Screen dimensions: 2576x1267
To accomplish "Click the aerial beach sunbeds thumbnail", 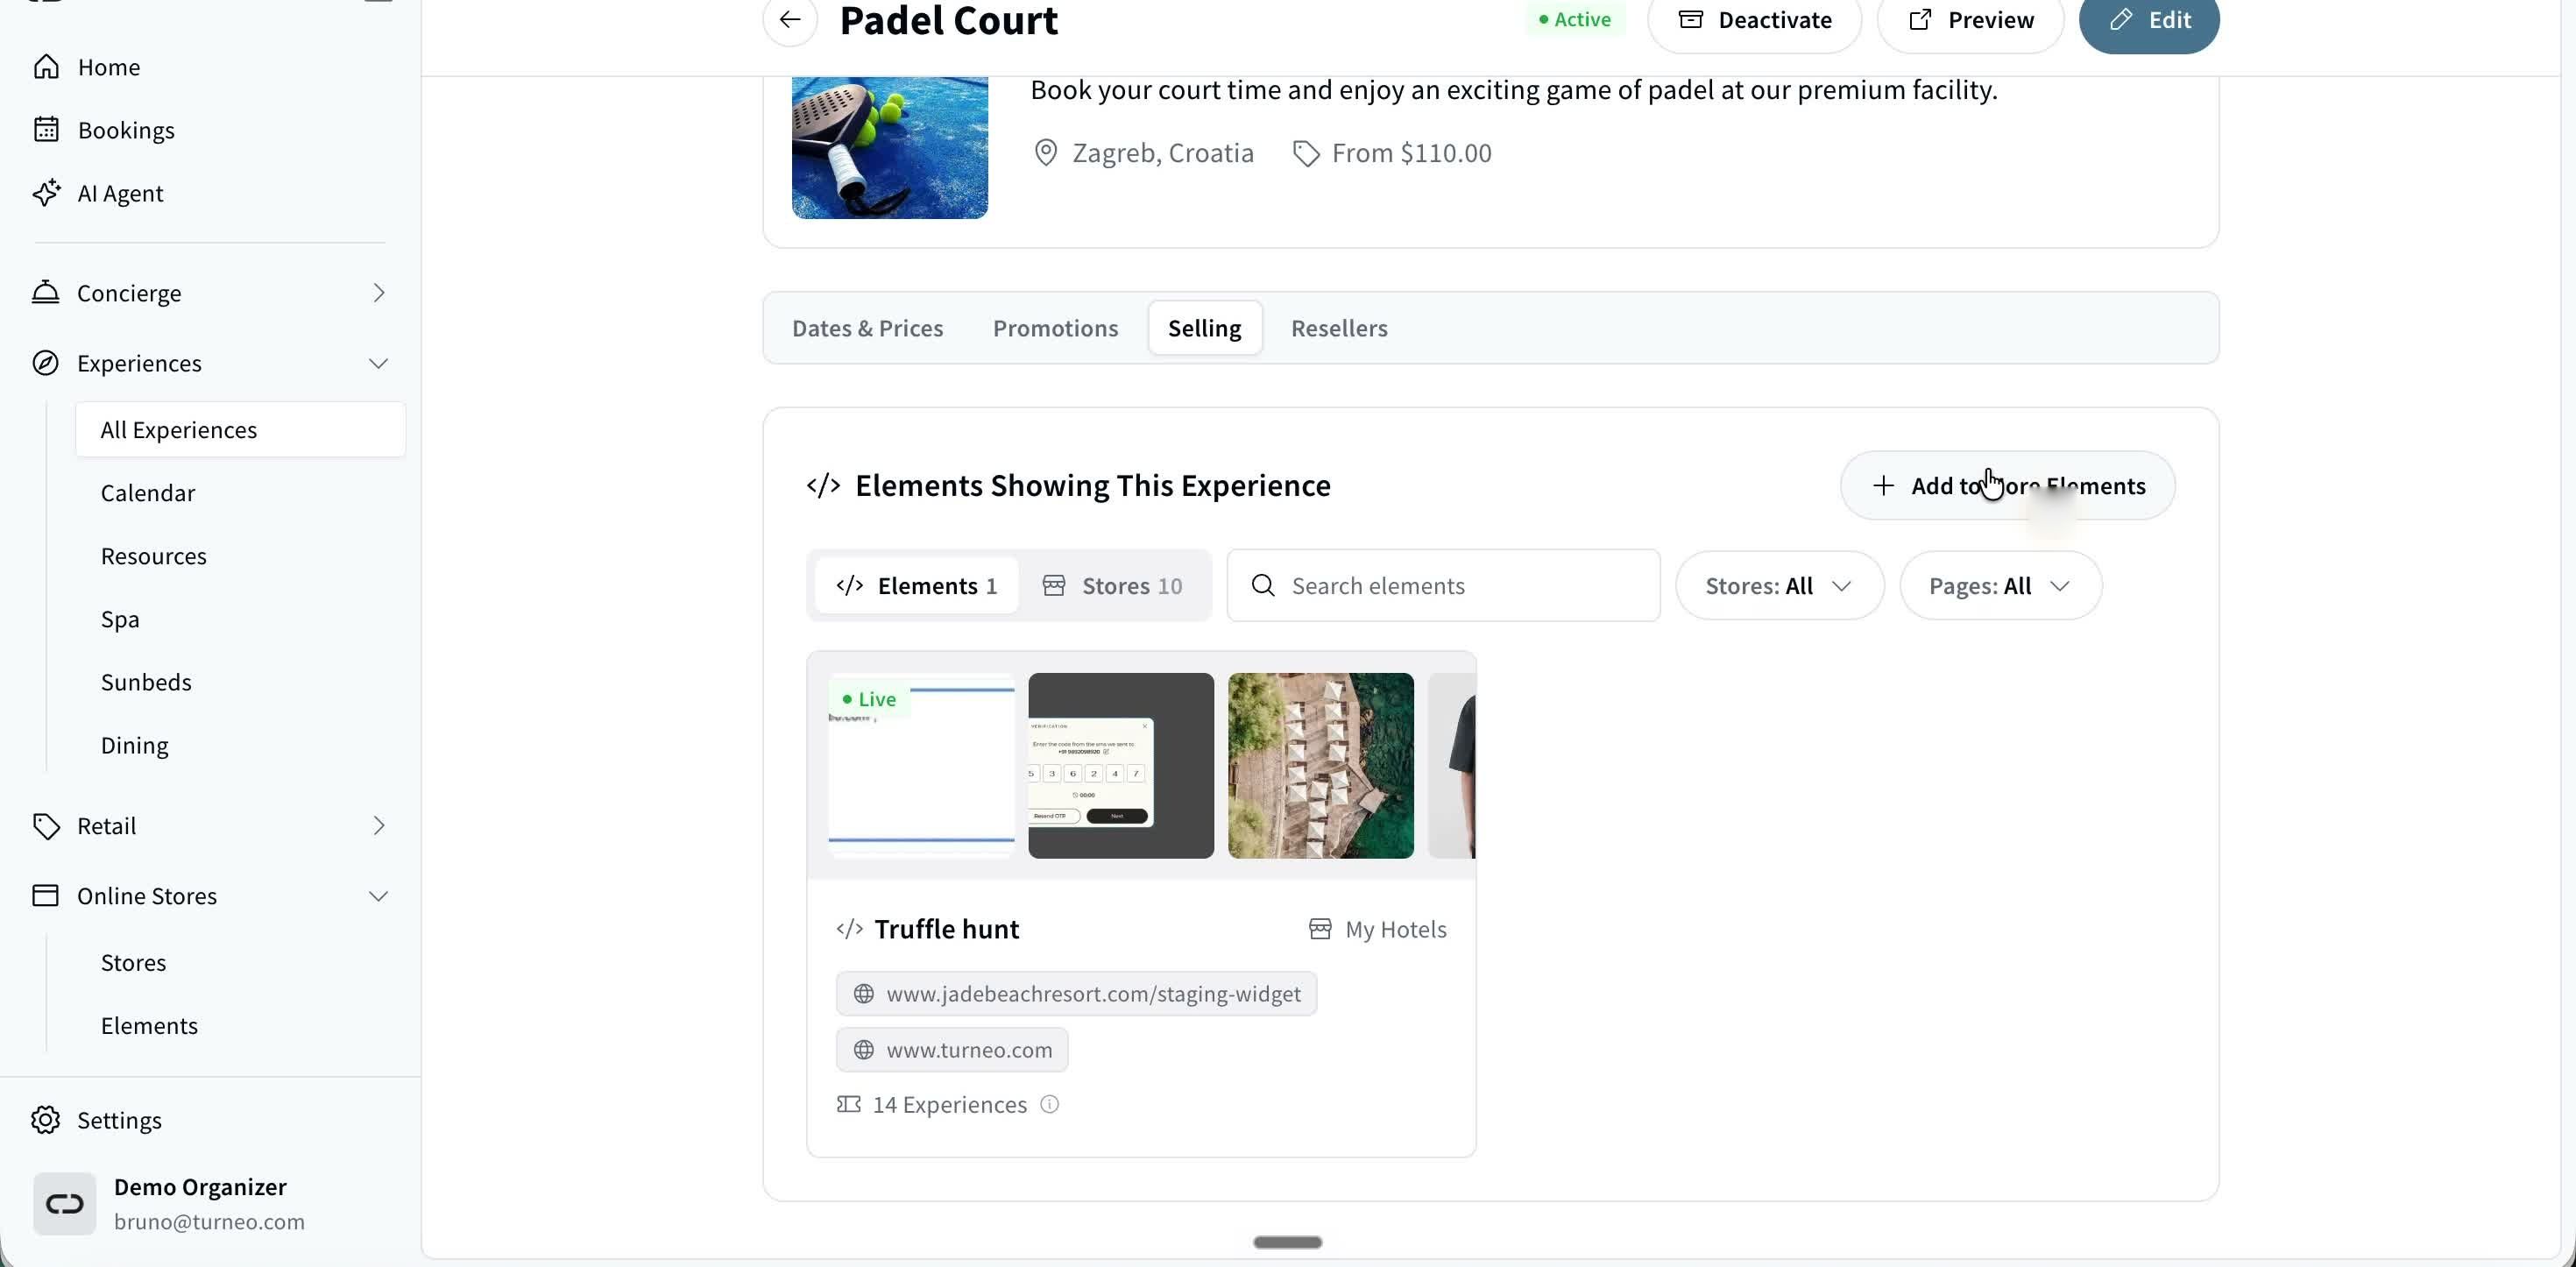I will 1320,765.
